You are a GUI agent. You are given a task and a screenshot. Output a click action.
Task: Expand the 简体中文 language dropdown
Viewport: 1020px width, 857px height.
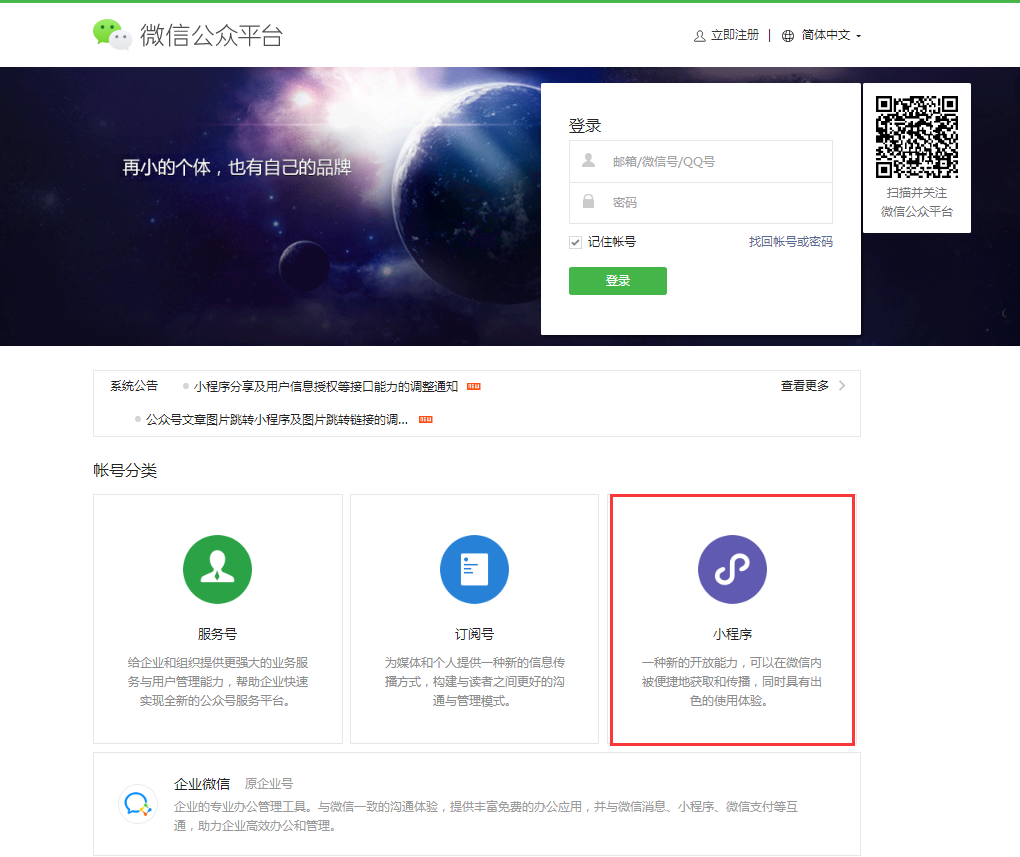coord(831,35)
